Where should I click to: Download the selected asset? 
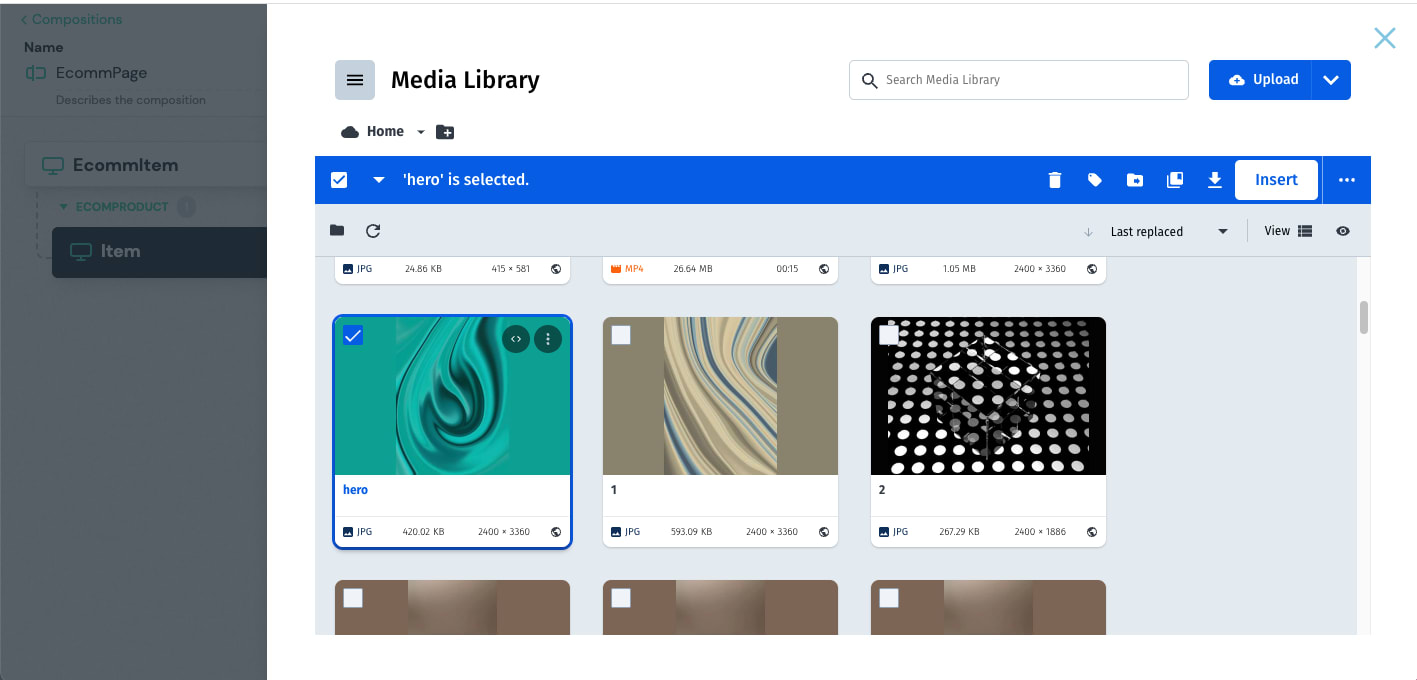click(x=1215, y=180)
